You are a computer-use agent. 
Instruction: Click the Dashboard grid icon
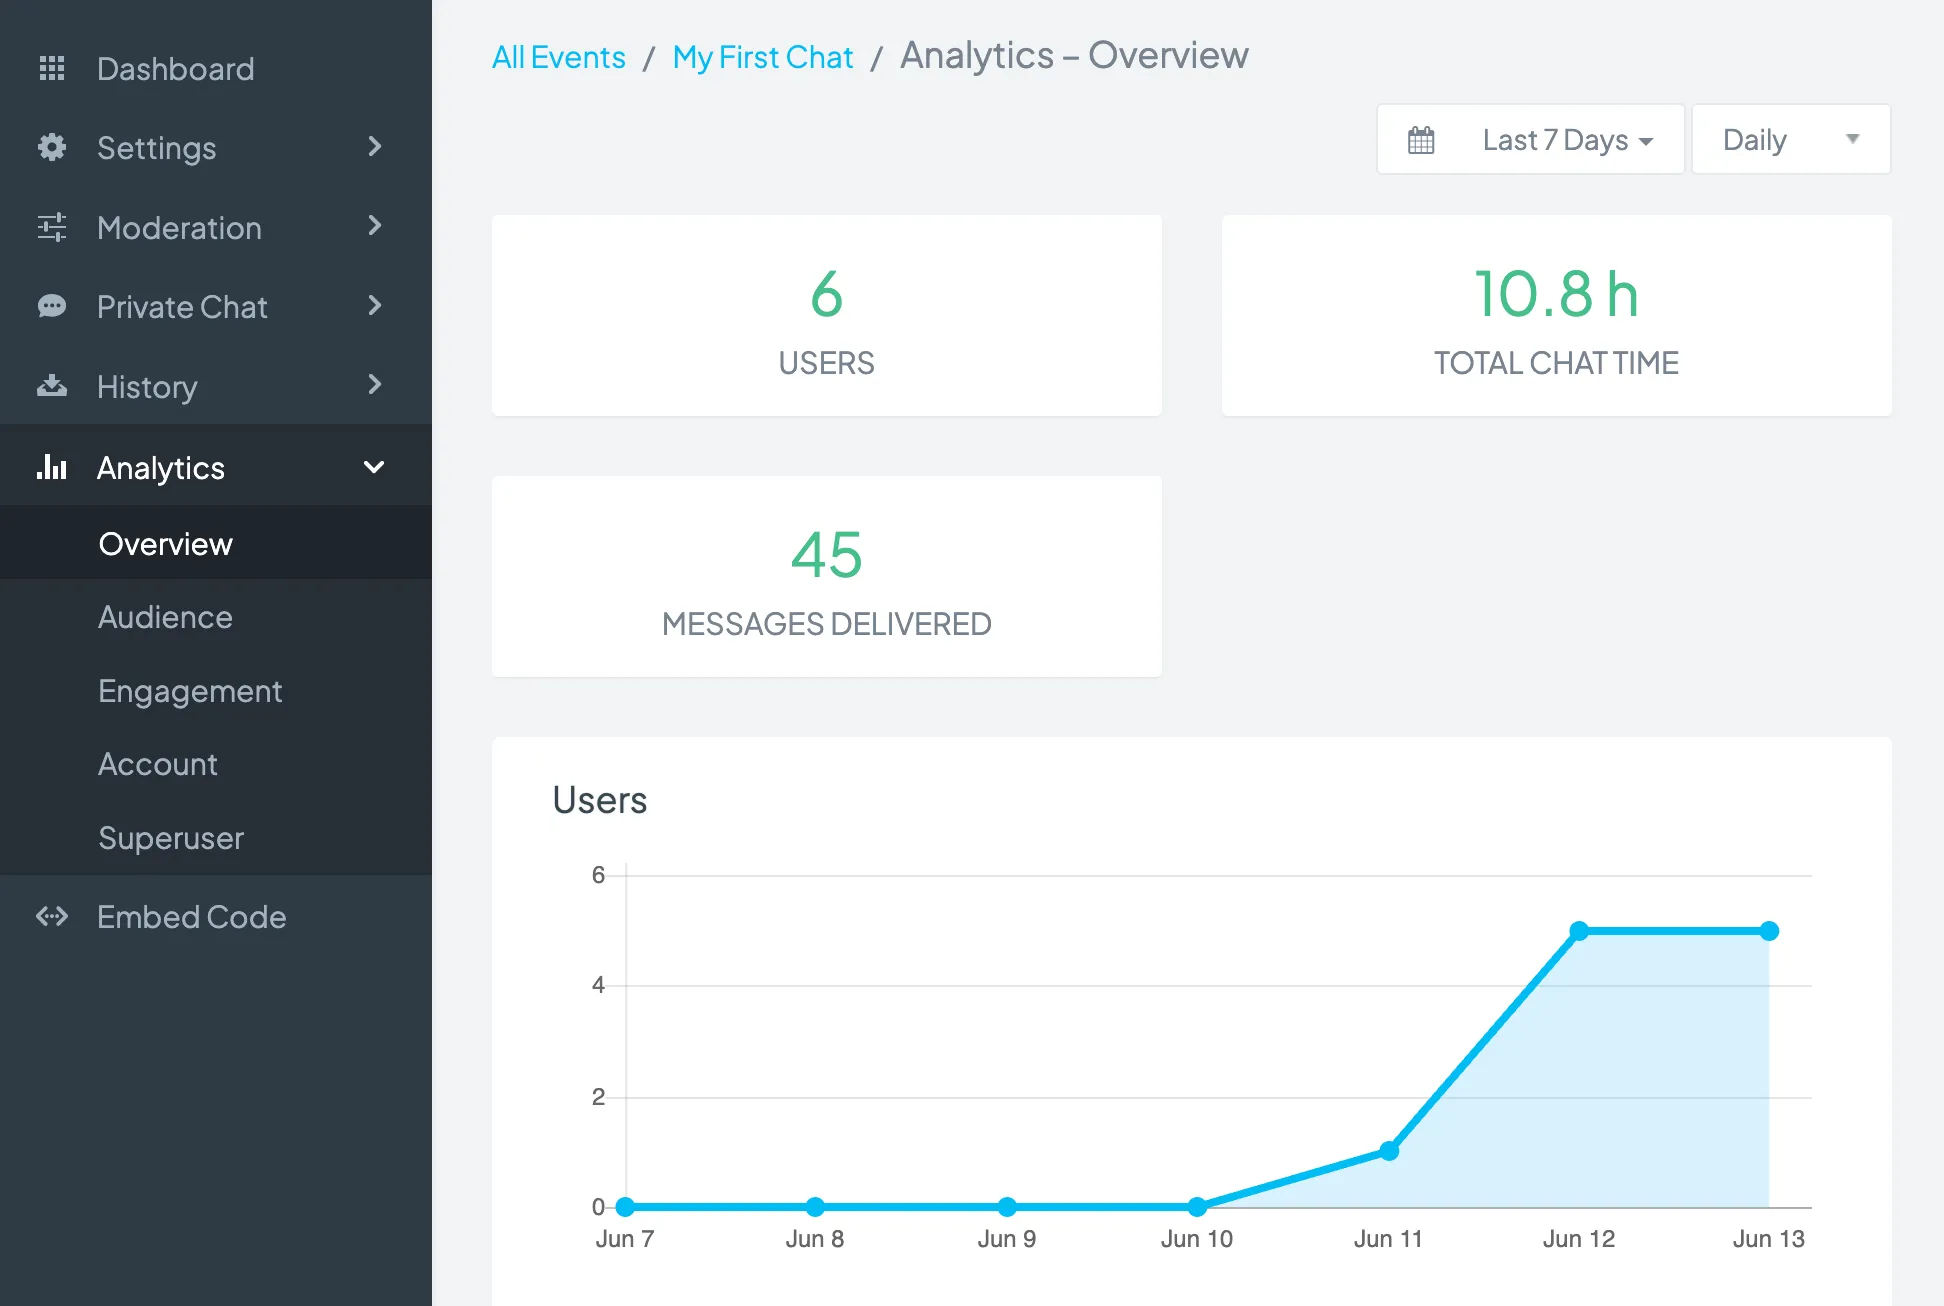[52, 68]
